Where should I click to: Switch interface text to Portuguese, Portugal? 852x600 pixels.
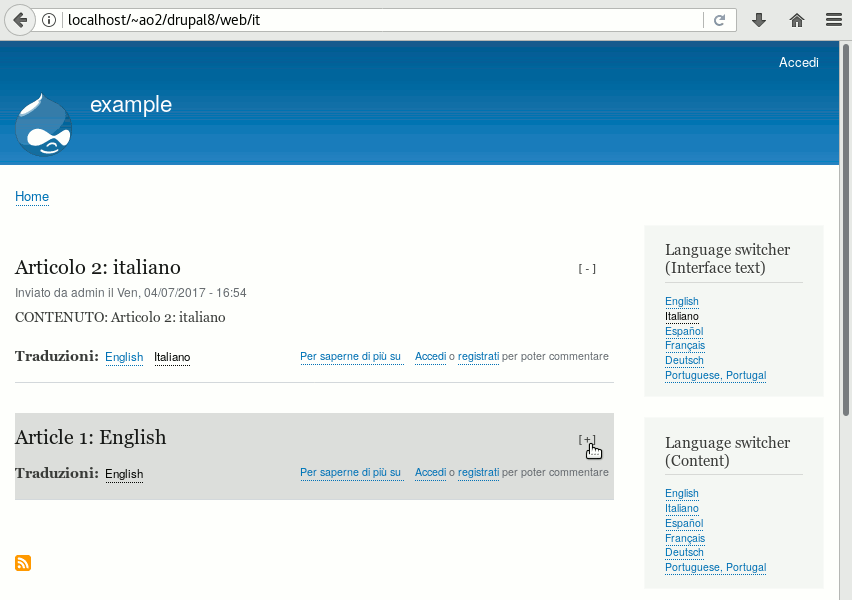[715, 376]
